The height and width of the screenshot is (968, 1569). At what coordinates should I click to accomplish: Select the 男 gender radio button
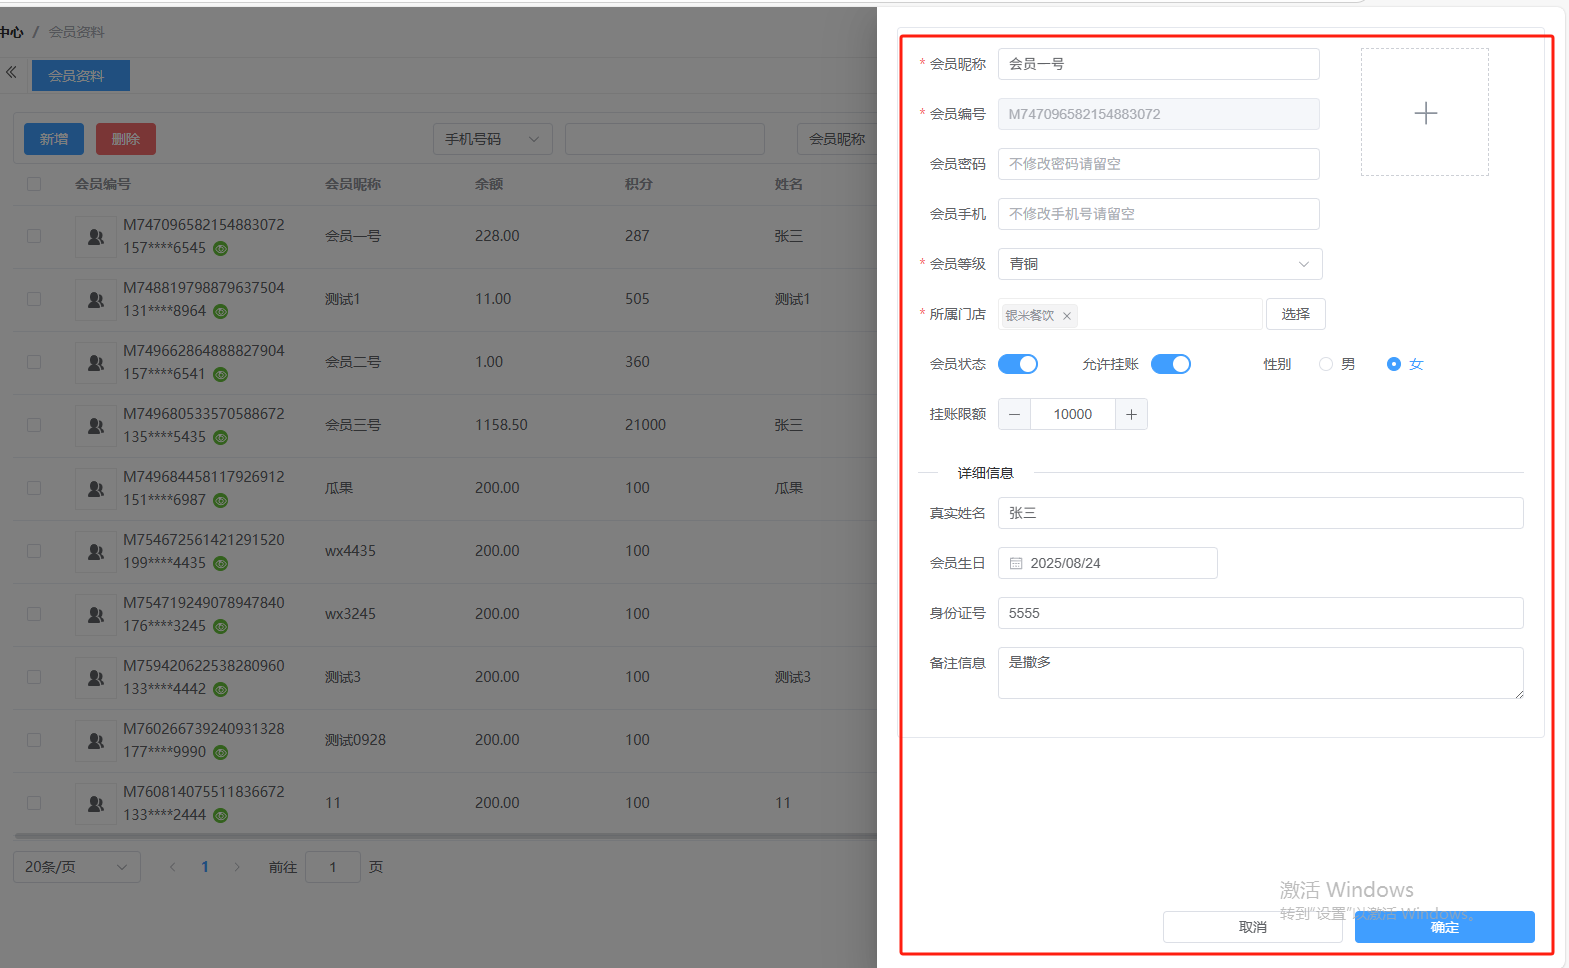[1326, 364]
